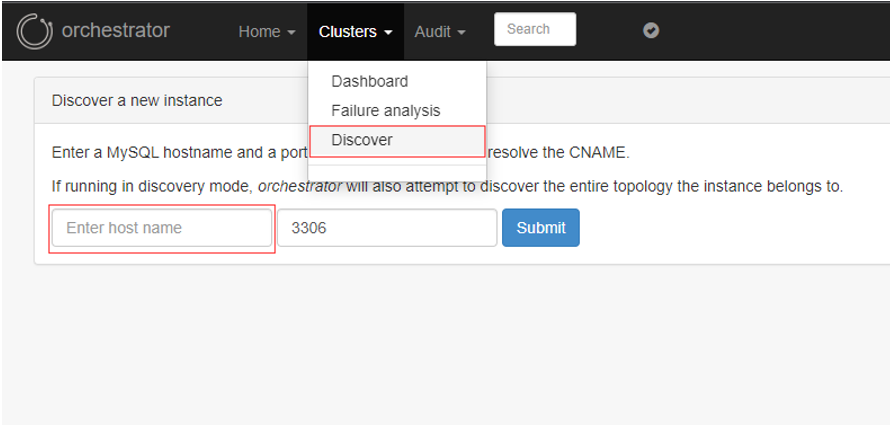Open the Home menu
The width and height of the screenshot is (890, 425).
pos(267,32)
